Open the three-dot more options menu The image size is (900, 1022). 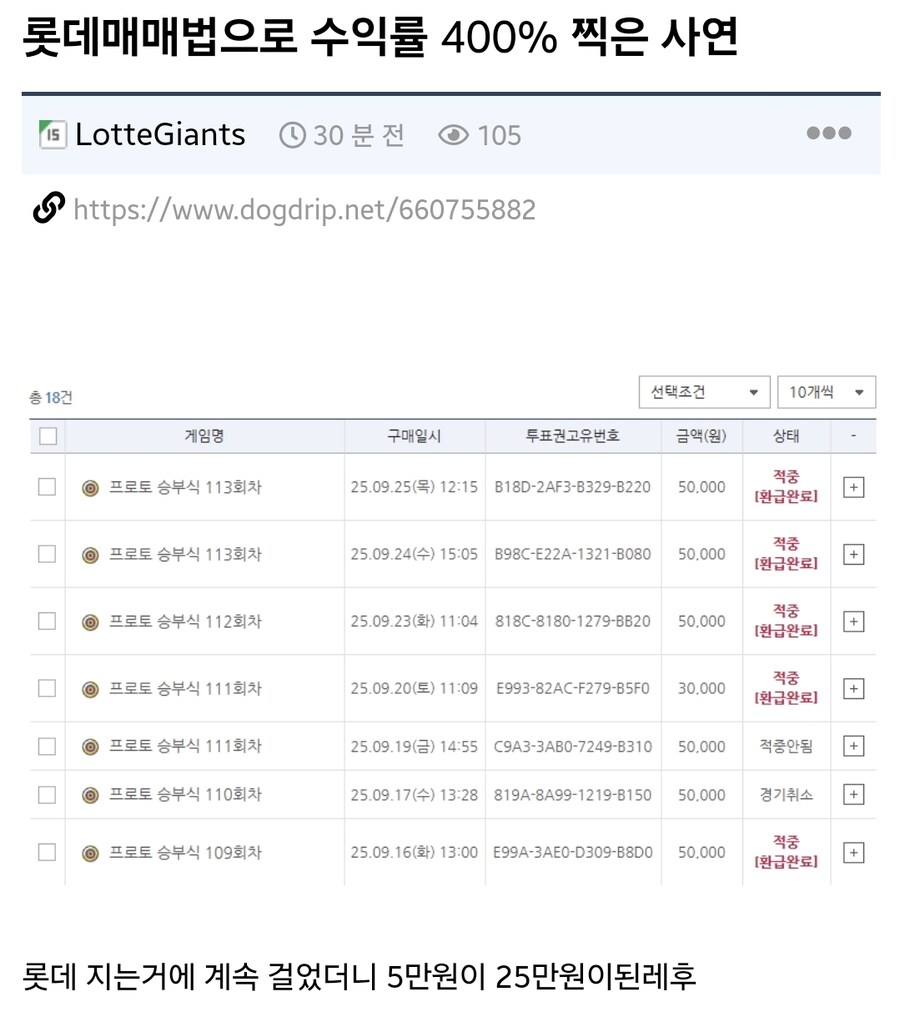tap(828, 134)
